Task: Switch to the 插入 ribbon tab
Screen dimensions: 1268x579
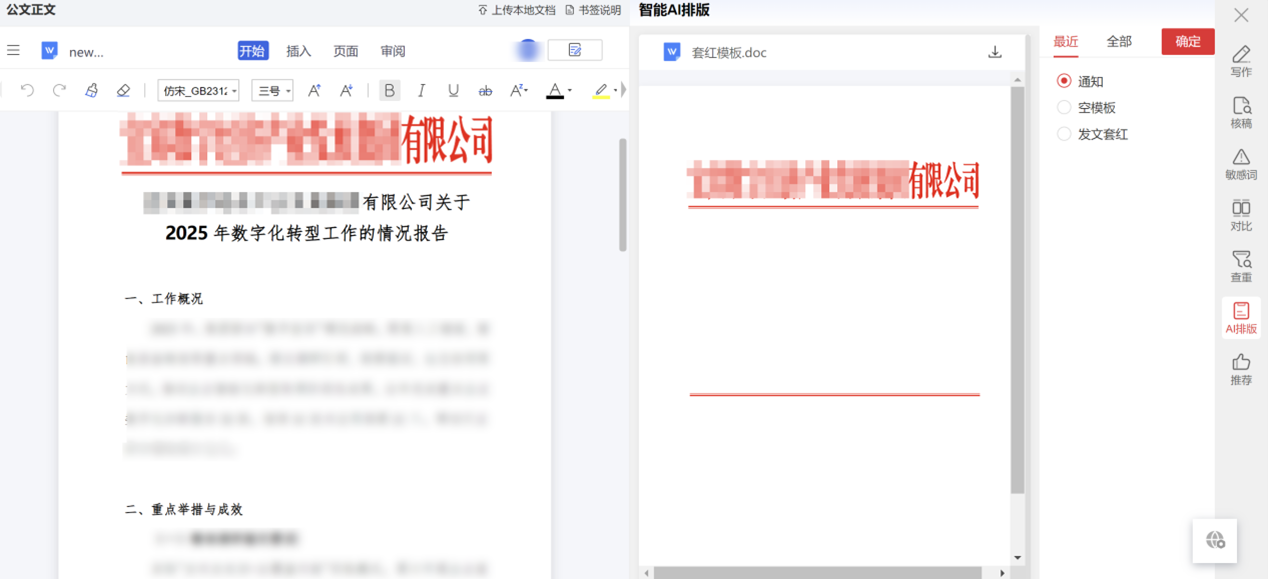Action: click(299, 50)
